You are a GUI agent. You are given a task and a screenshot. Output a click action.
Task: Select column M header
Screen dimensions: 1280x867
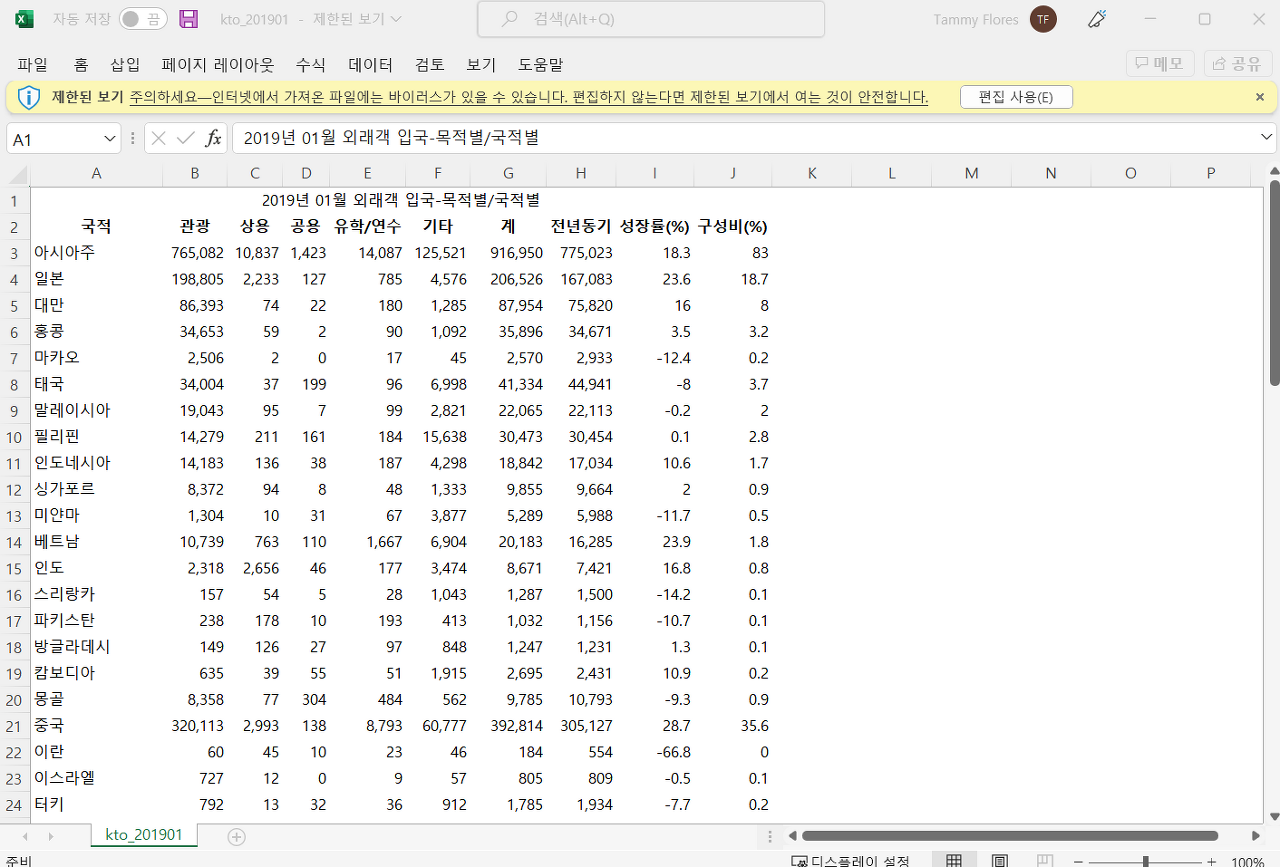point(971,173)
